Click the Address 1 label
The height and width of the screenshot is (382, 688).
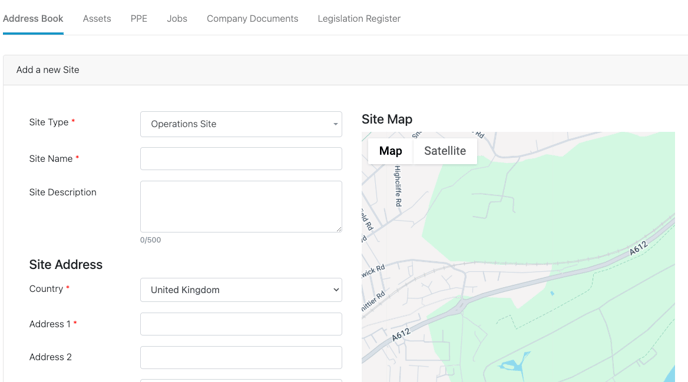pos(50,324)
